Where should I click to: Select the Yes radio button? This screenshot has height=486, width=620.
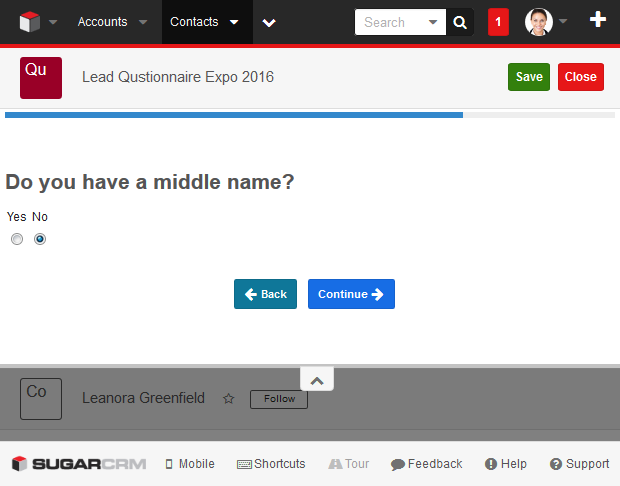coord(17,239)
